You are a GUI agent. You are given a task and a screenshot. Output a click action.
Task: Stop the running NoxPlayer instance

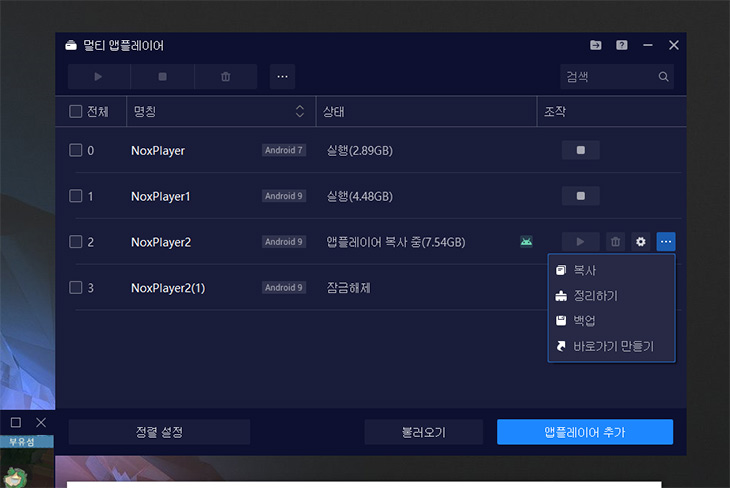coord(581,150)
